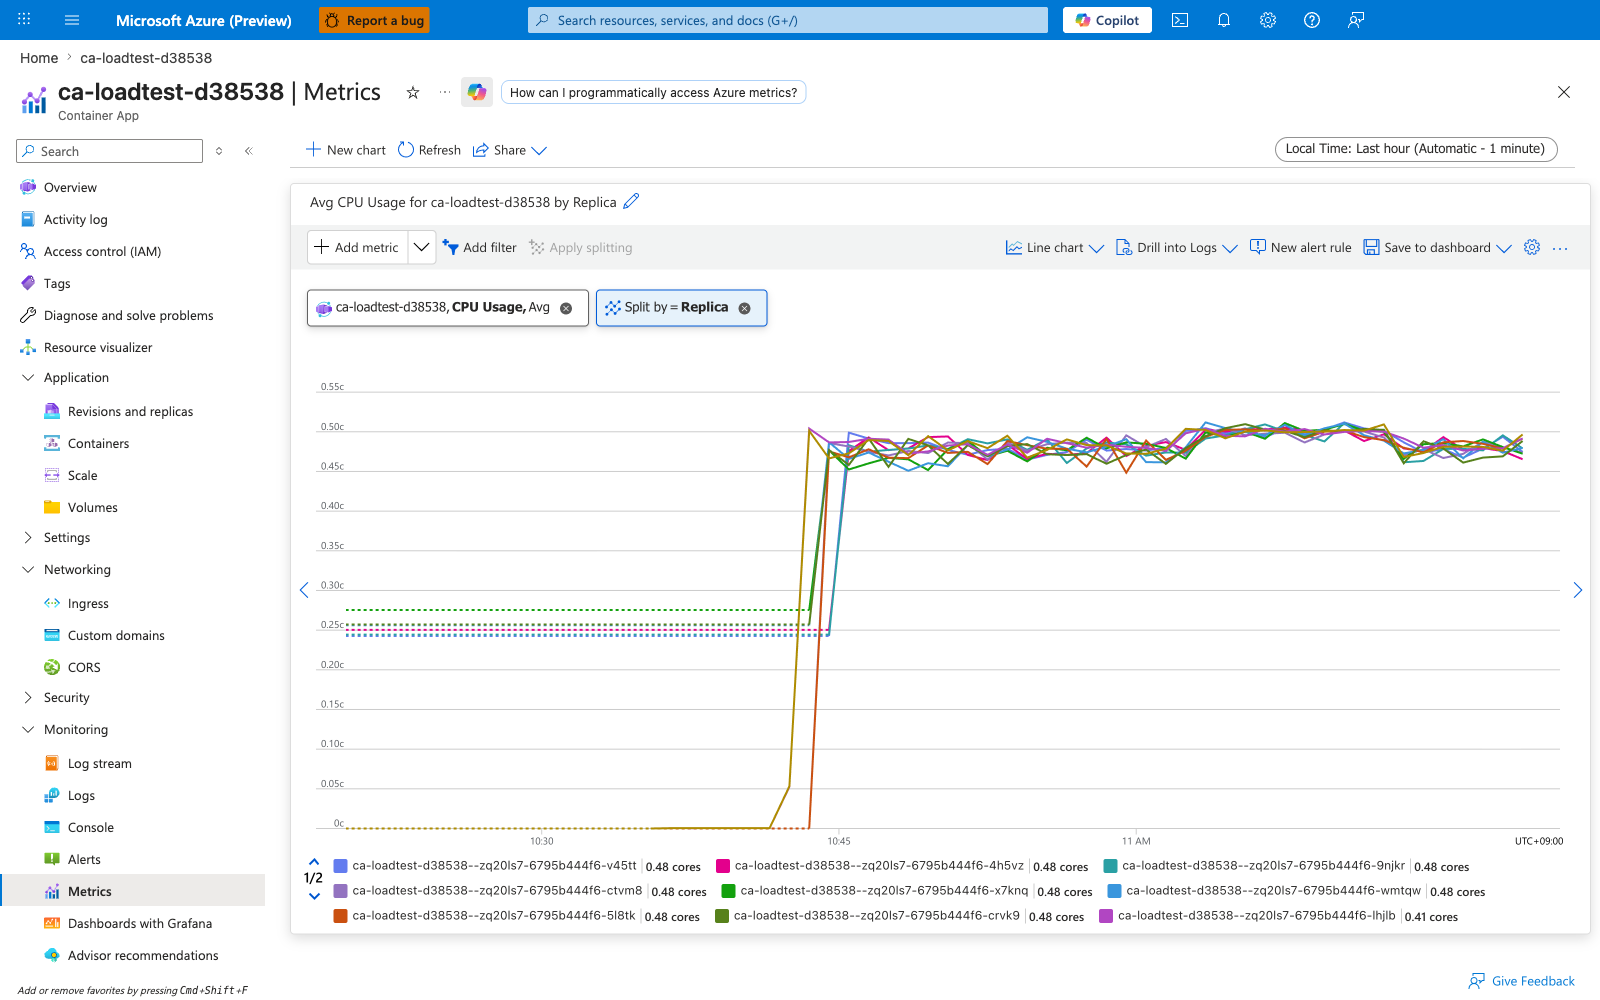Screen dimensions: 1600x1000
Task: Create a New alert rule
Action: [x=1300, y=247]
